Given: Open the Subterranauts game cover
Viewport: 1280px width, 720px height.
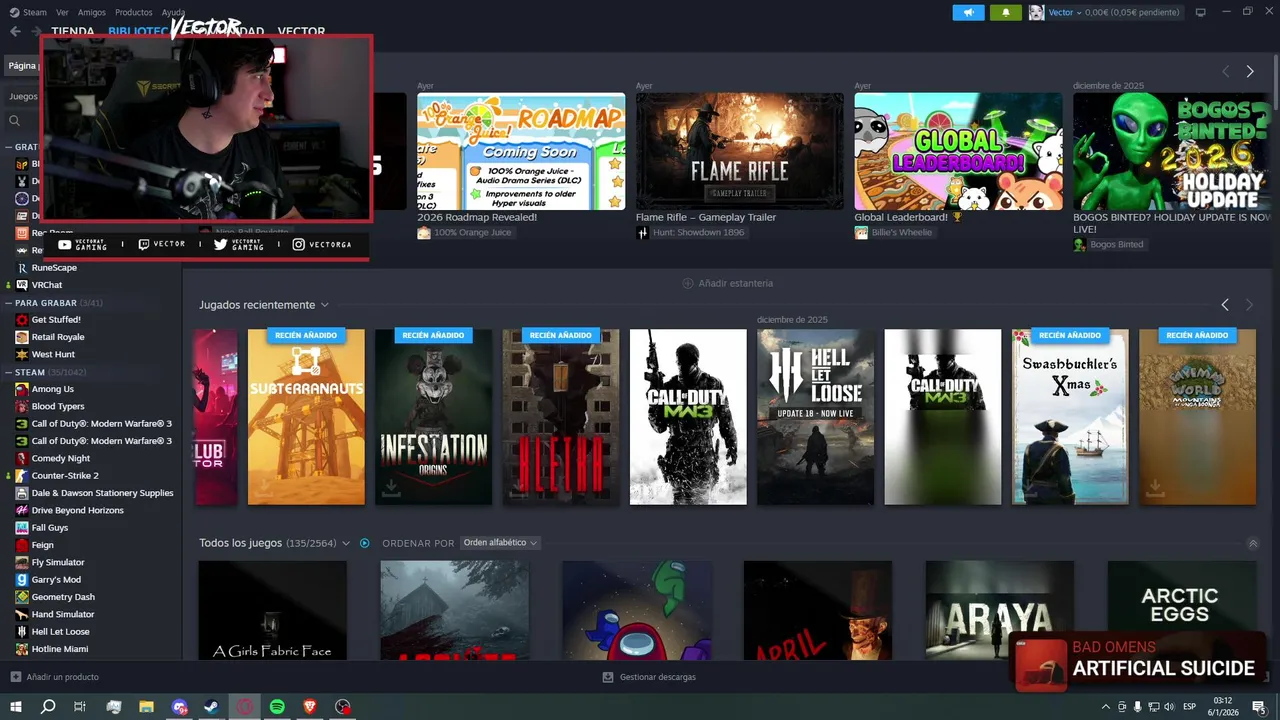Looking at the screenshot, I should click(x=306, y=417).
